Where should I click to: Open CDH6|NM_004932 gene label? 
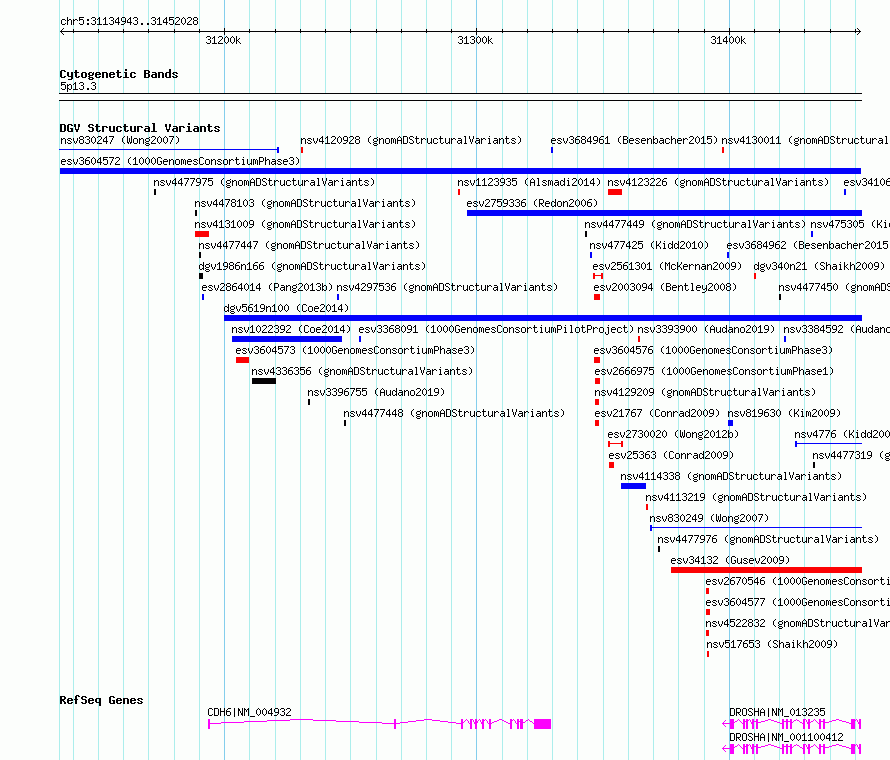[249, 712]
